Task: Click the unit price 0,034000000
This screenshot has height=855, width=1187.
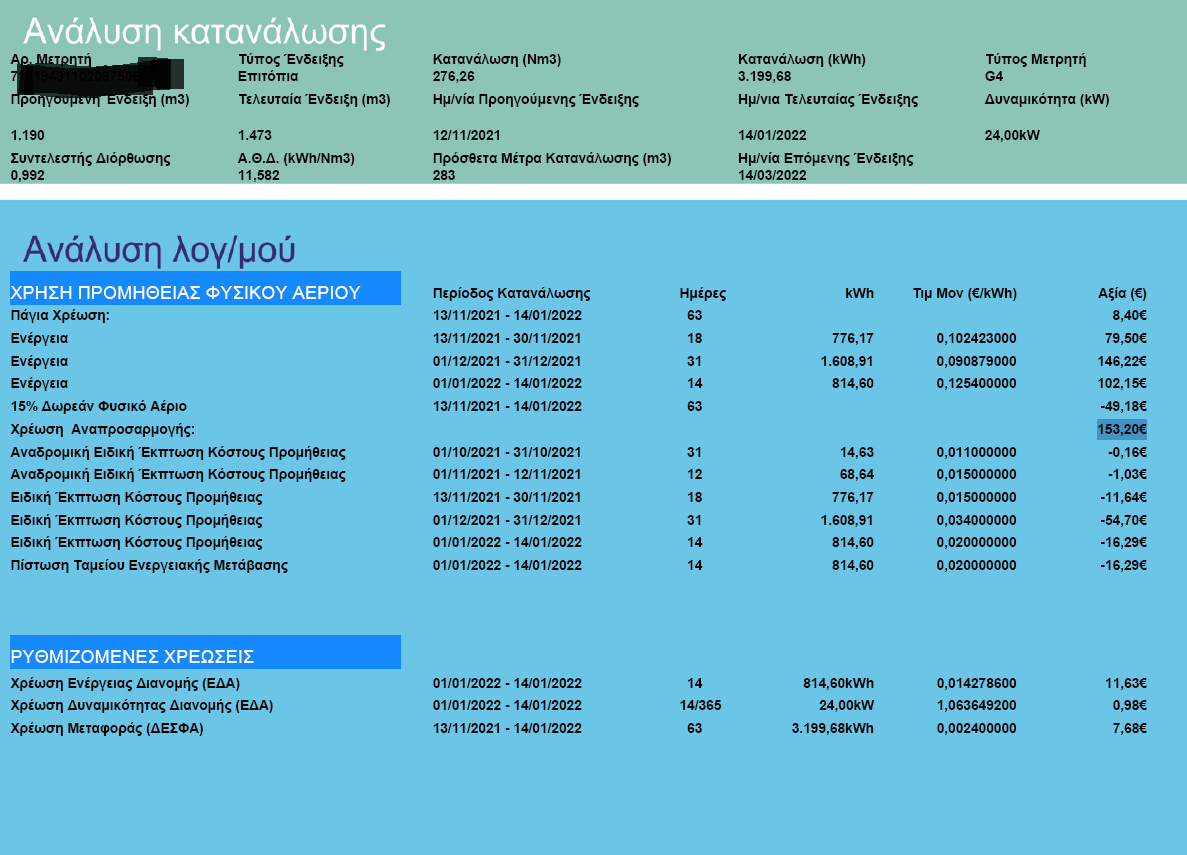Action: pyautogui.click(x=977, y=520)
